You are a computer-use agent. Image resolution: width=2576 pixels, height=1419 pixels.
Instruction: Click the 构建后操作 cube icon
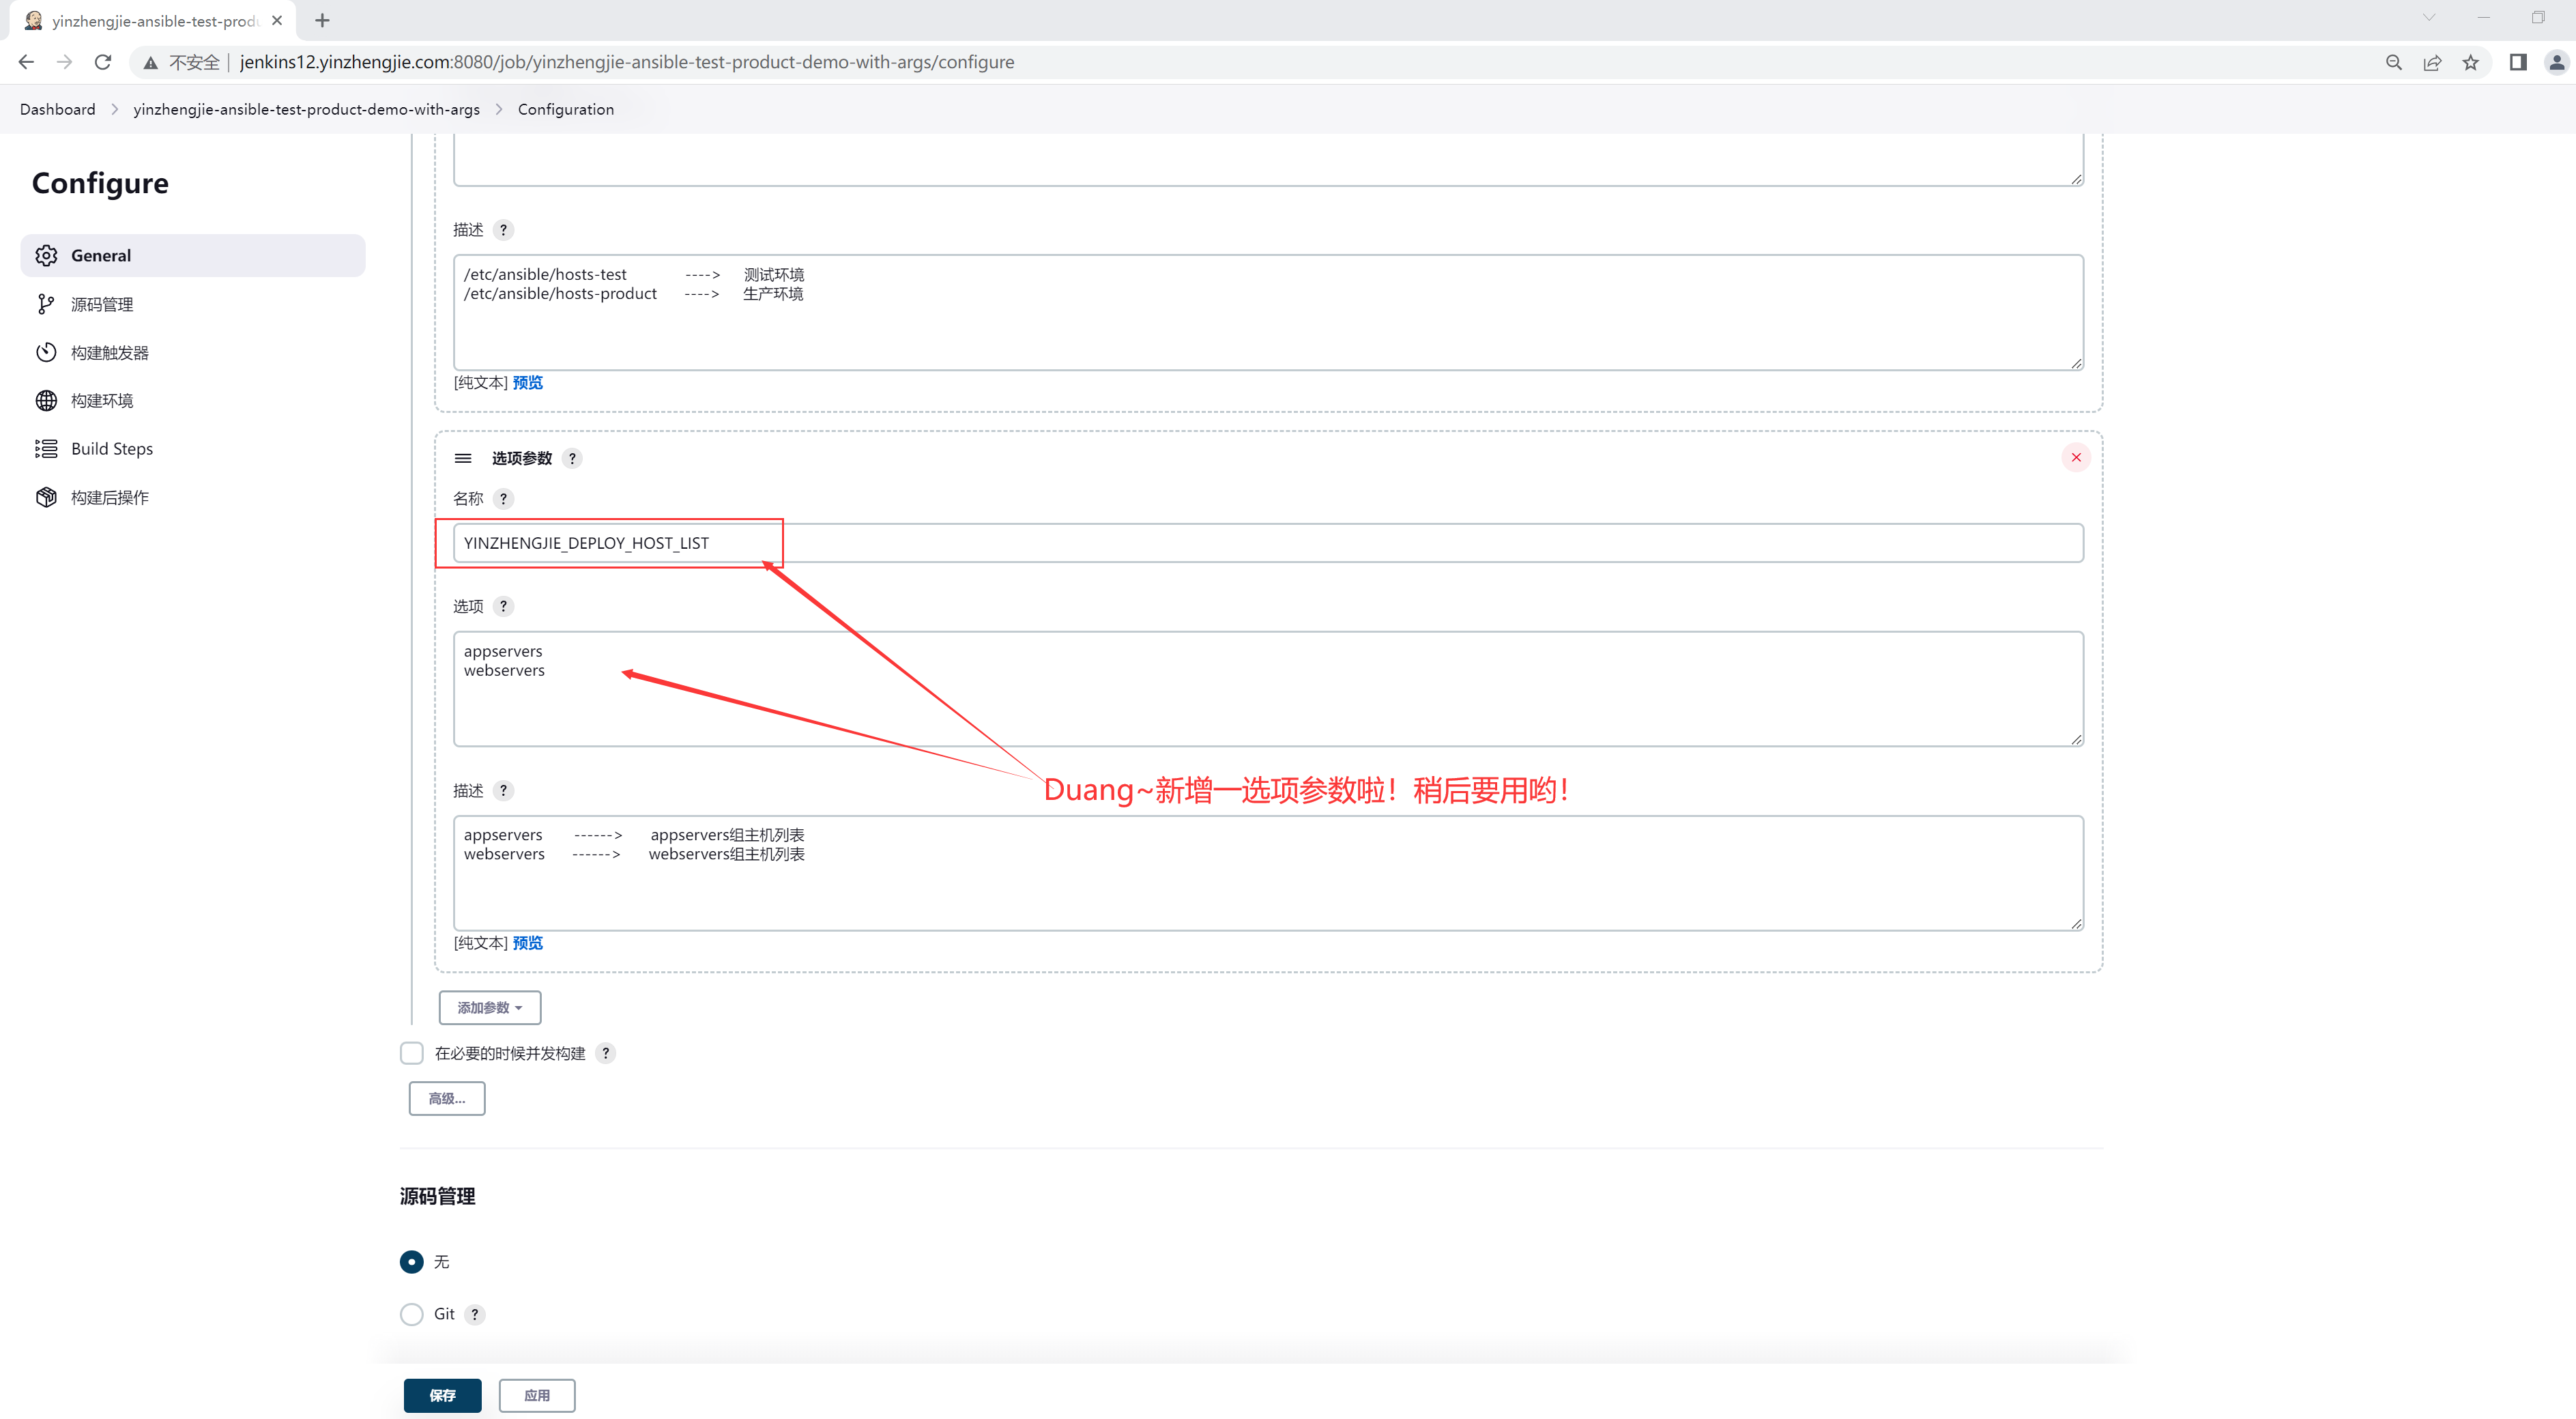coord(46,497)
